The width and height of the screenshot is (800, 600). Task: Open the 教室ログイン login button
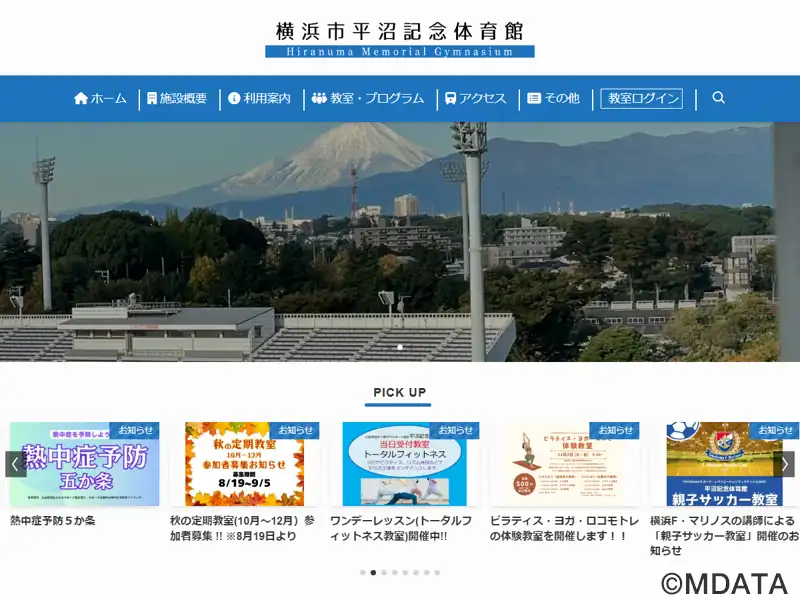click(x=641, y=98)
